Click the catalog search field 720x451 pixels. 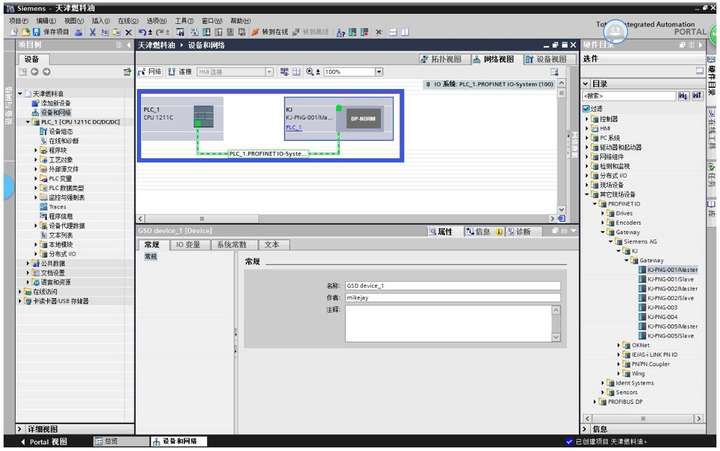[629, 96]
